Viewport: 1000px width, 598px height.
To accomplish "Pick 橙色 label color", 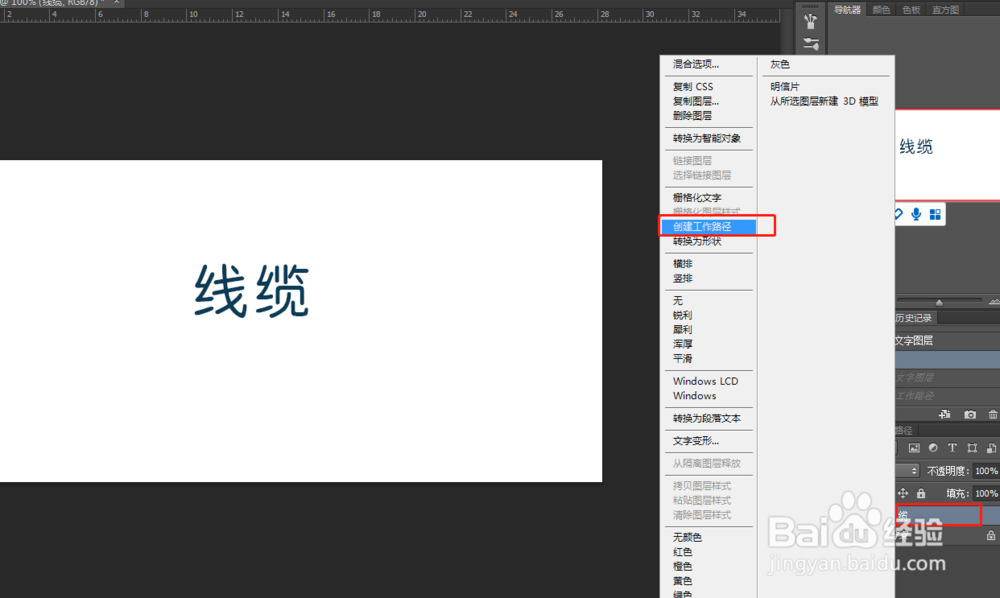I will pyautogui.click(x=682, y=567).
